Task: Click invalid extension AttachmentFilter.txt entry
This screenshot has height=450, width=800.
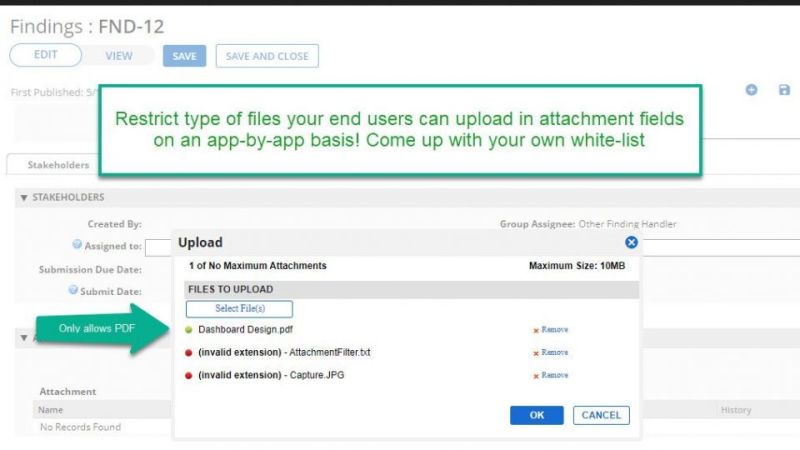Action: (x=284, y=353)
